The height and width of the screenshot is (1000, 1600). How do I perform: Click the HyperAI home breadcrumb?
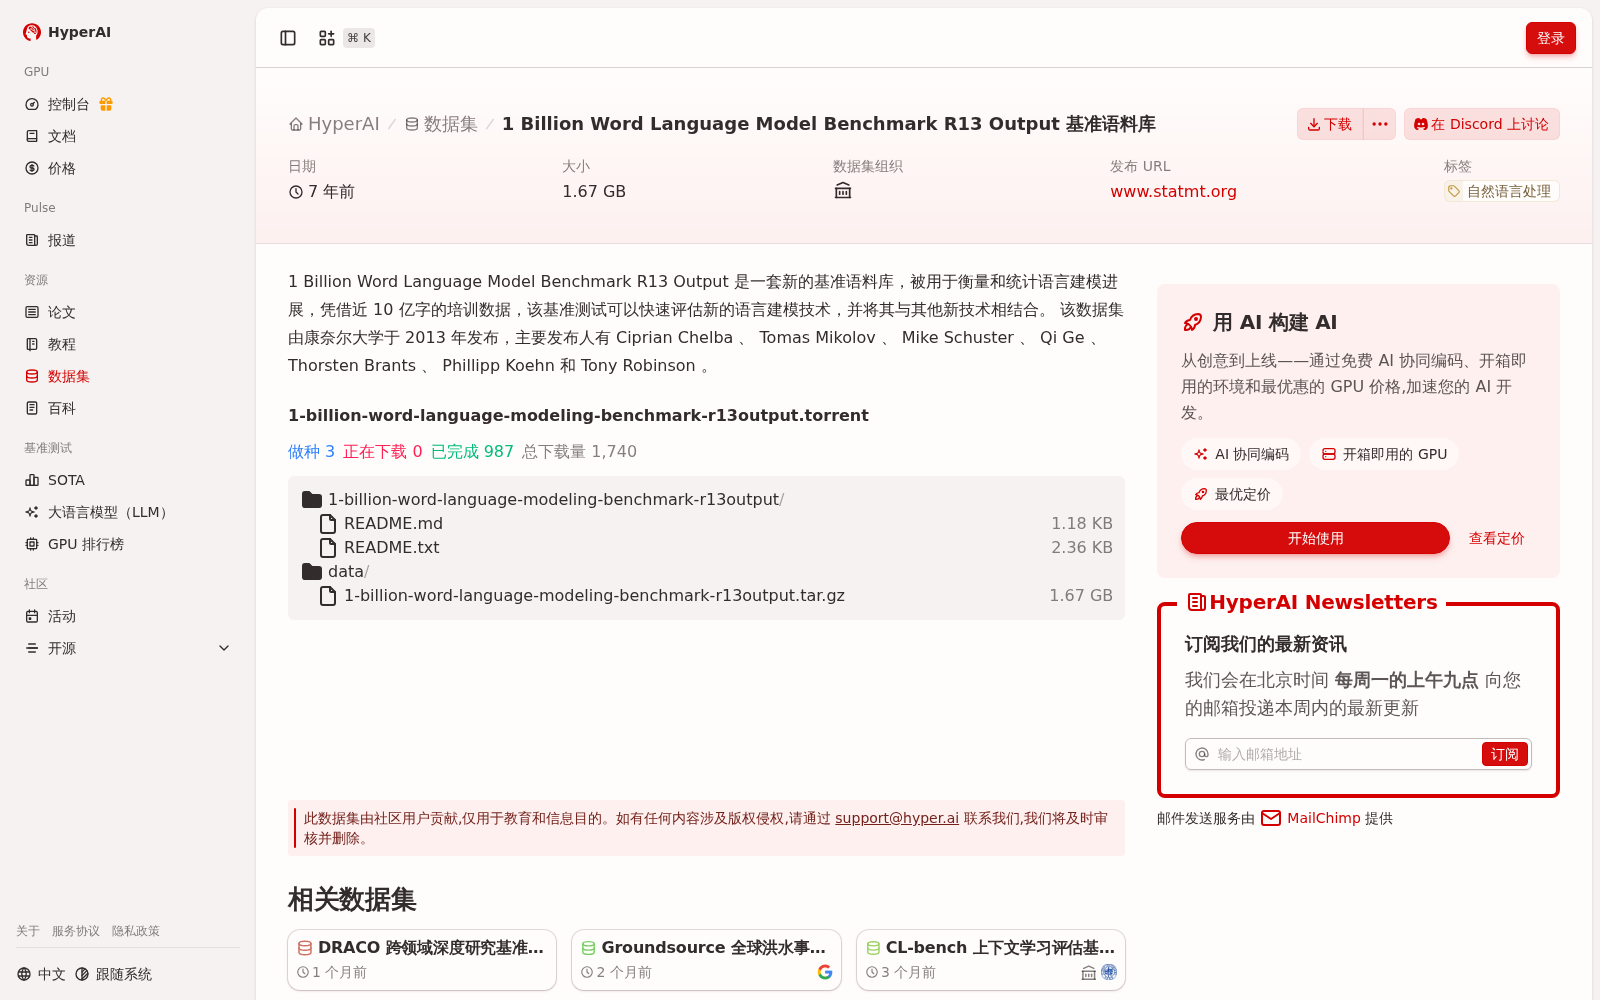tap(334, 124)
